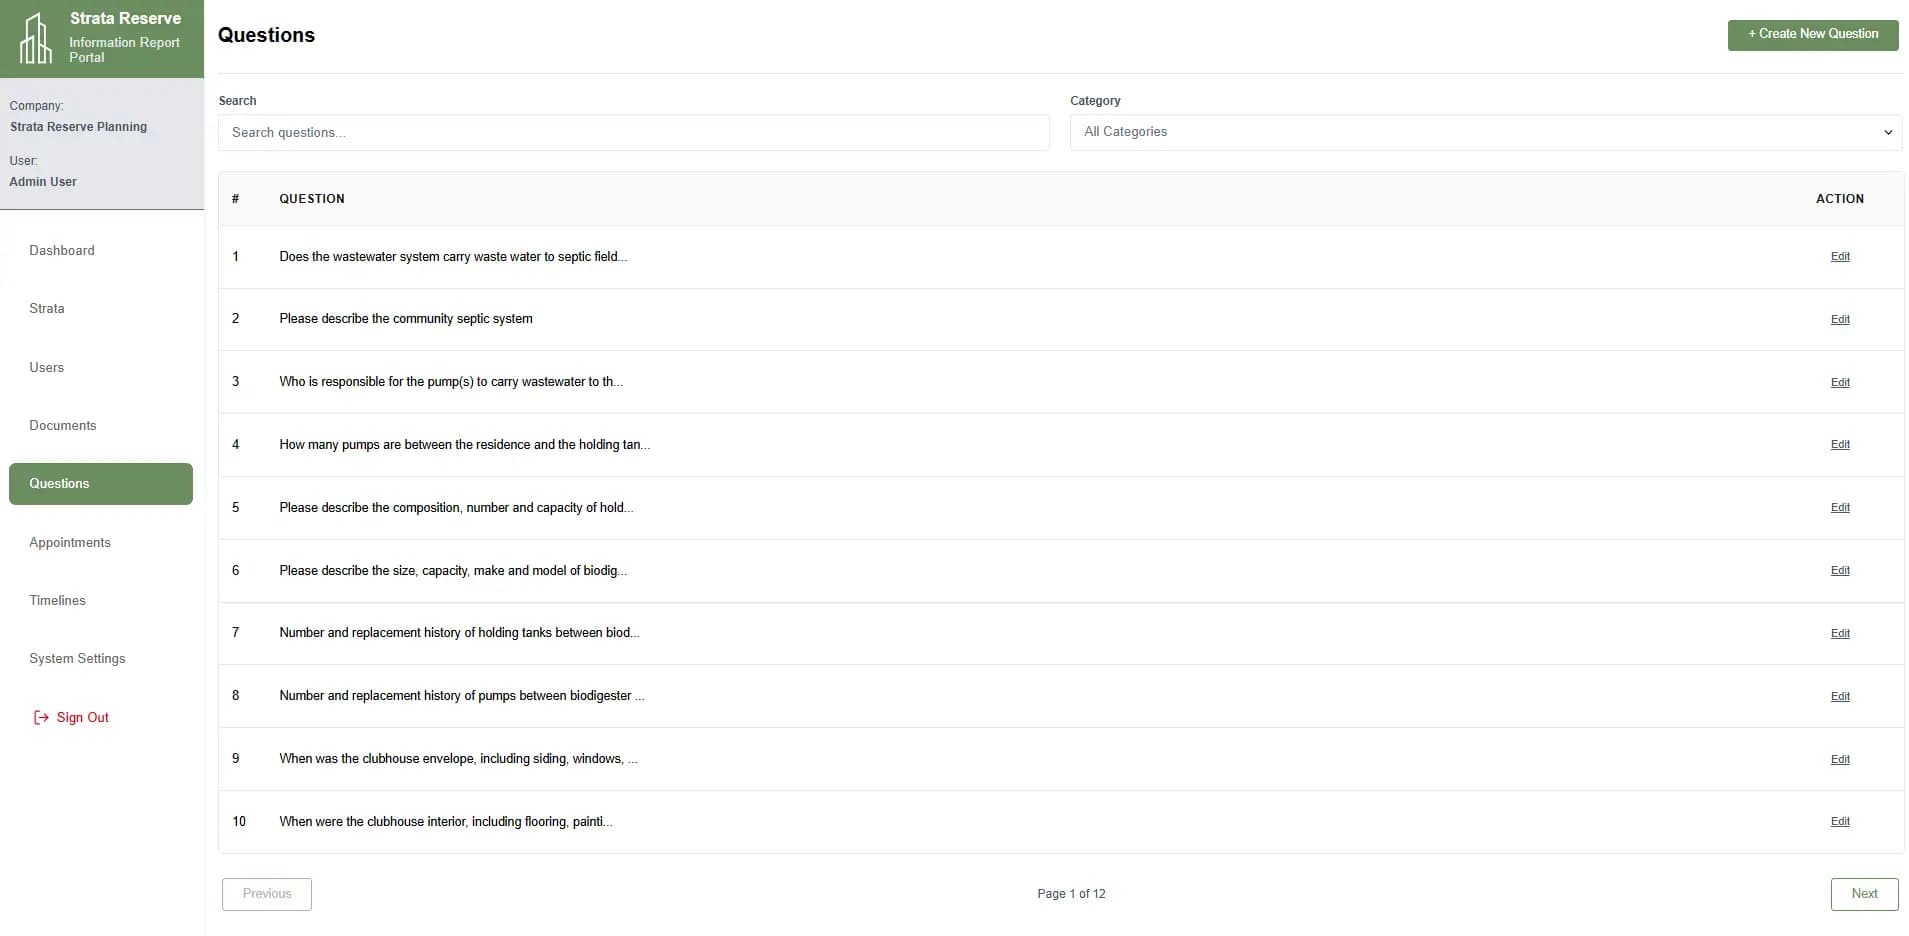Click the Sign Out arrow icon
Image resolution: width=1909 pixels, height=936 pixels.
pyautogui.click(x=41, y=717)
